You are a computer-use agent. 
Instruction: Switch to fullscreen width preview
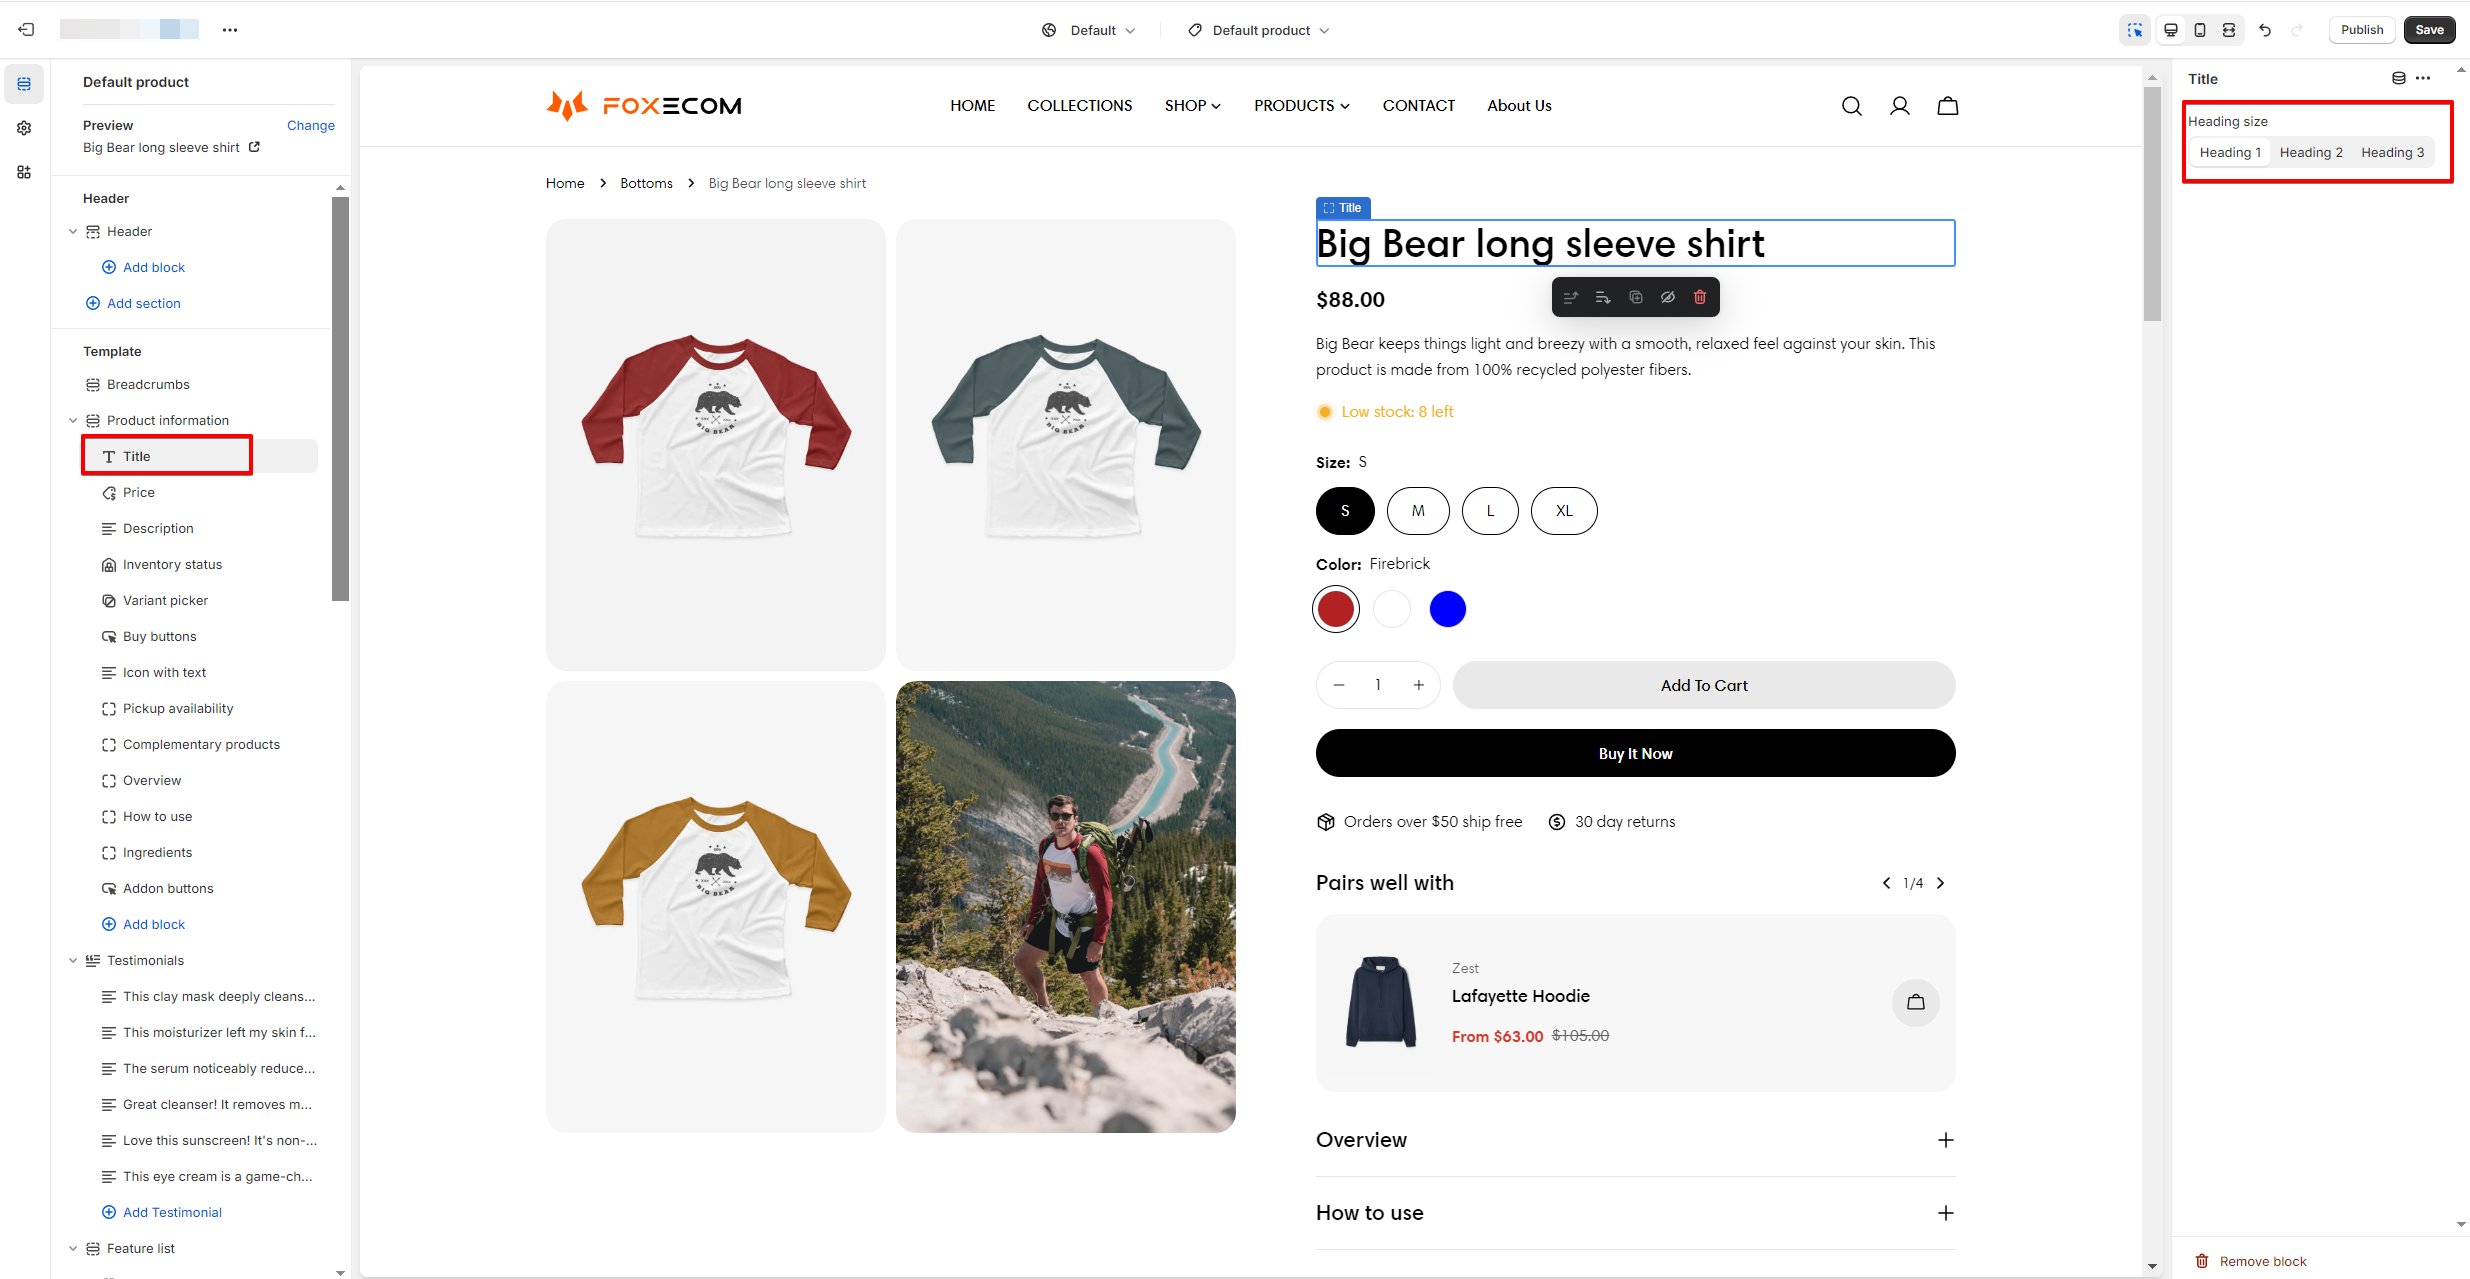pyautogui.click(x=2229, y=30)
